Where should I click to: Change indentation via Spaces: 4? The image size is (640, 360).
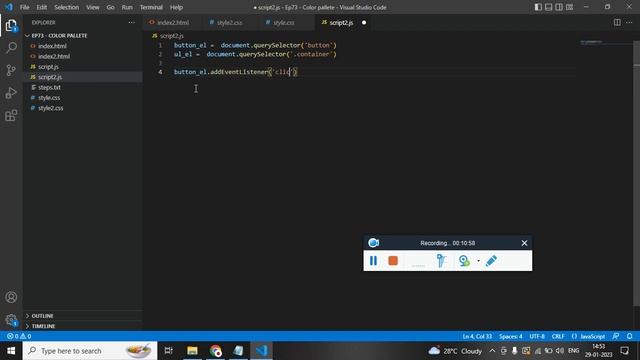[510, 336]
